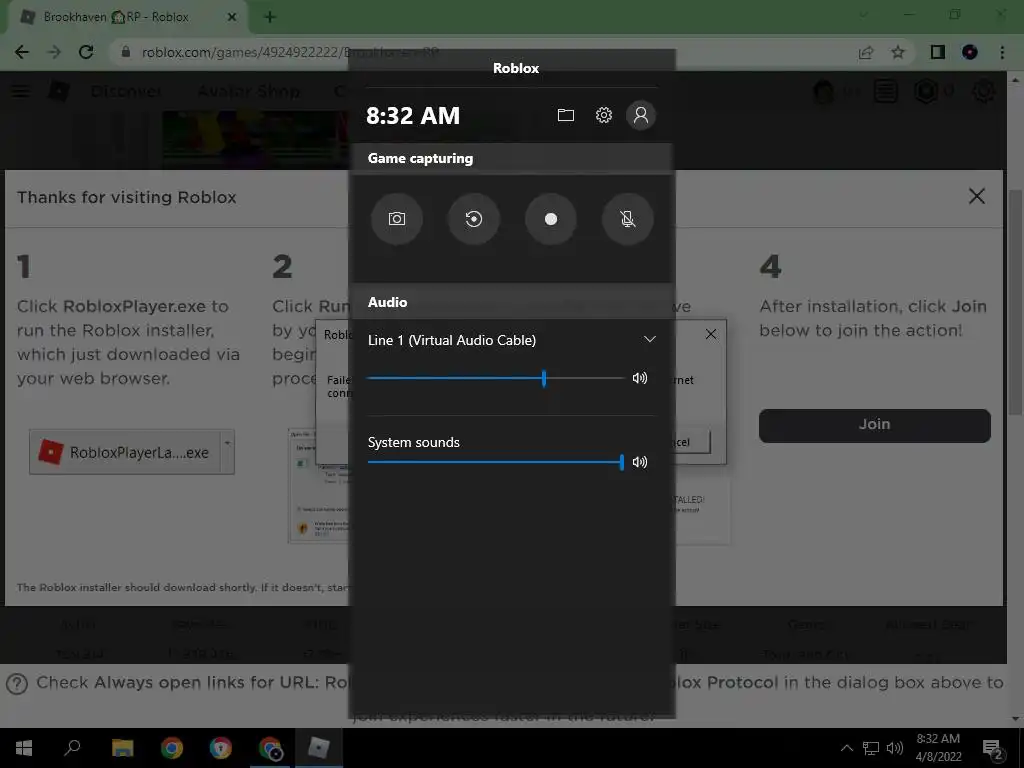Click Record the last 30 seconds icon
The width and height of the screenshot is (1024, 768).
point(473,219)
